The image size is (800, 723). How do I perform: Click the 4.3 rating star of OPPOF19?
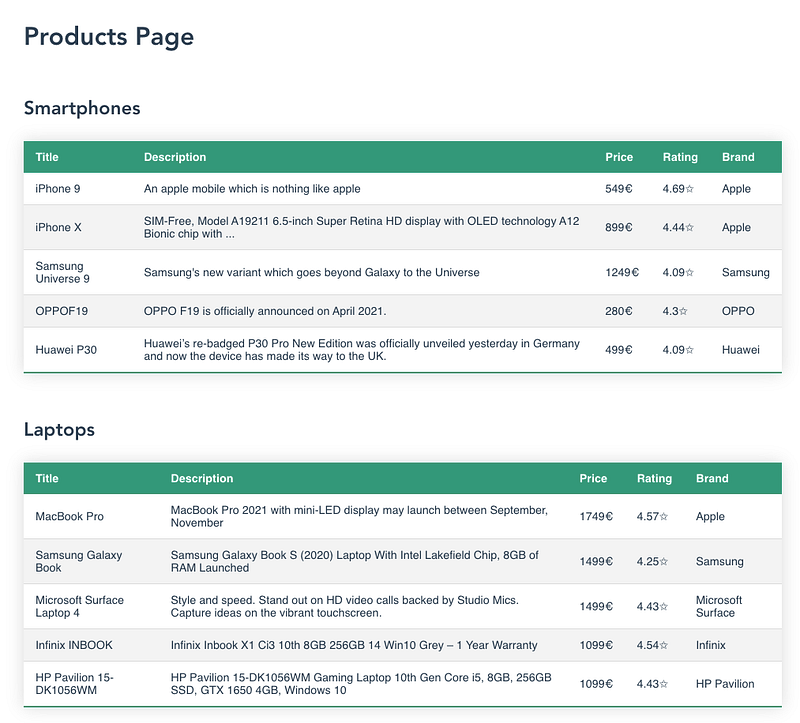(684, 312)
